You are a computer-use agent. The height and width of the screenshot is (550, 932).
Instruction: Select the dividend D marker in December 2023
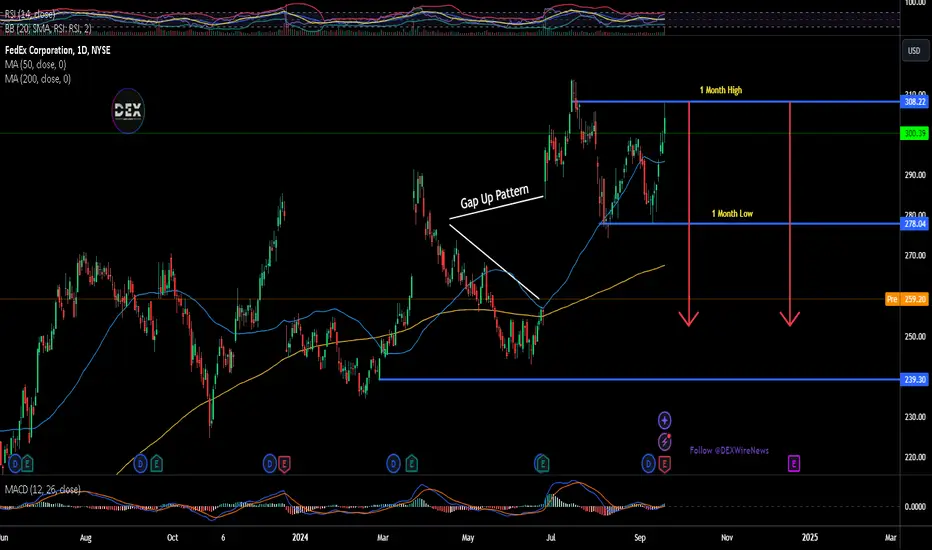pyautogui.click(x=269, y=463)
